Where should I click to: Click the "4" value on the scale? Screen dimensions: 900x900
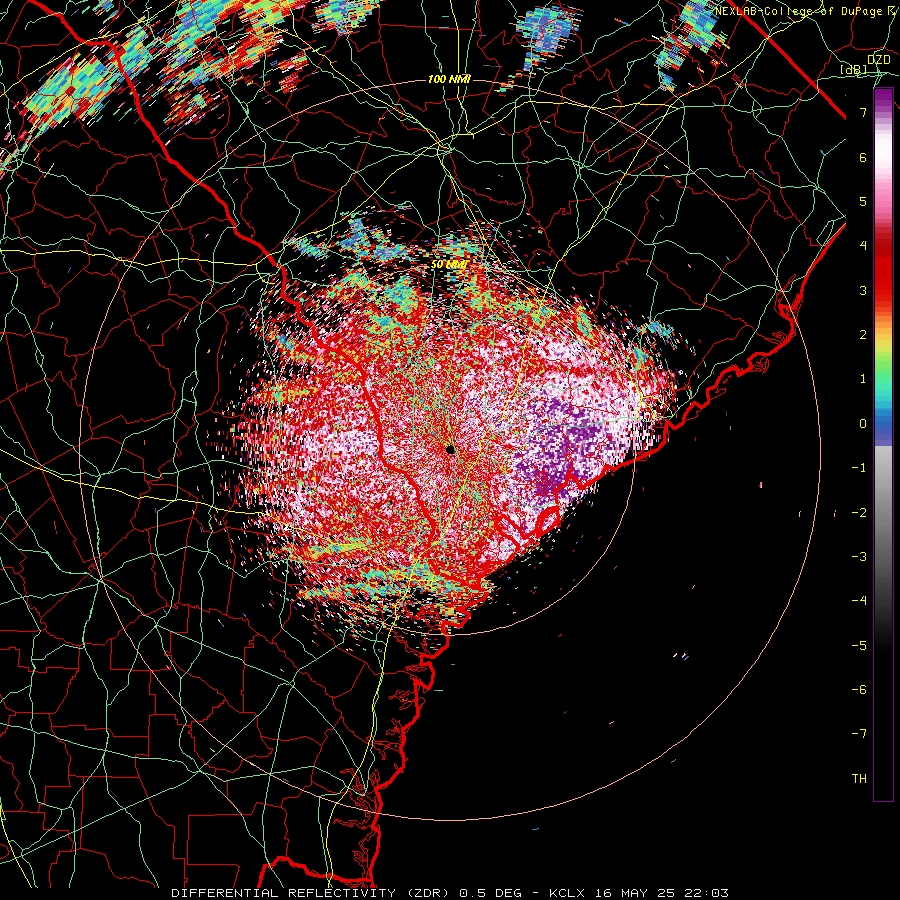(863, 246)
